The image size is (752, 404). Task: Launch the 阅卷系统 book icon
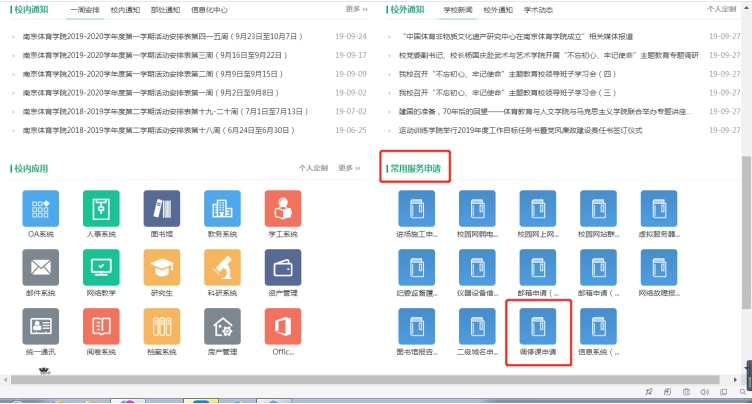coord(101,326)
